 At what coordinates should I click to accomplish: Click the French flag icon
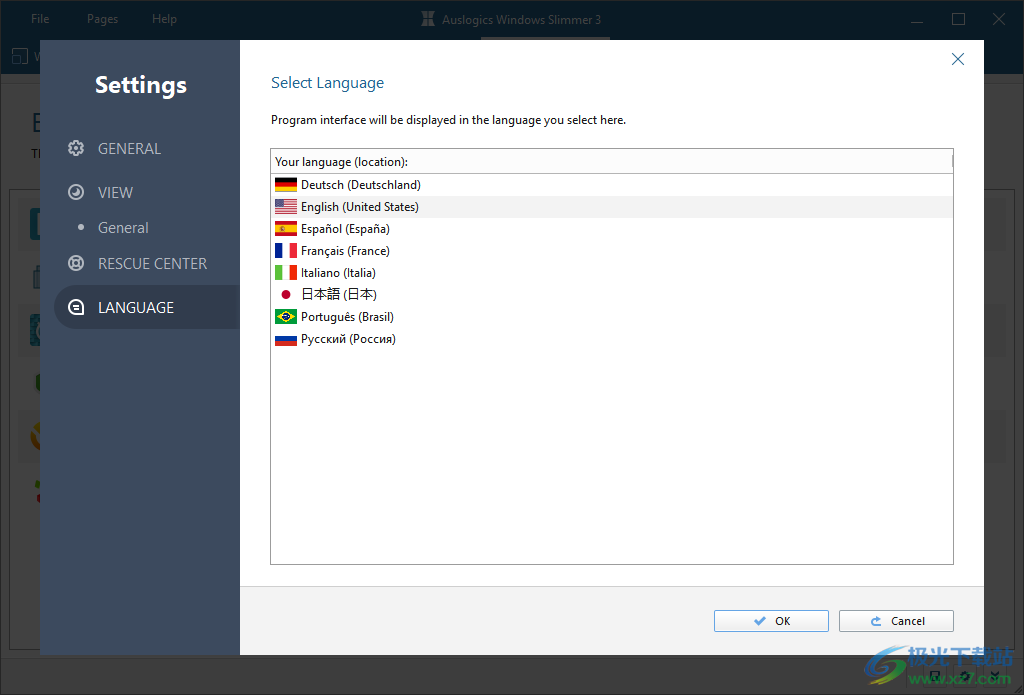click(284, 250)
